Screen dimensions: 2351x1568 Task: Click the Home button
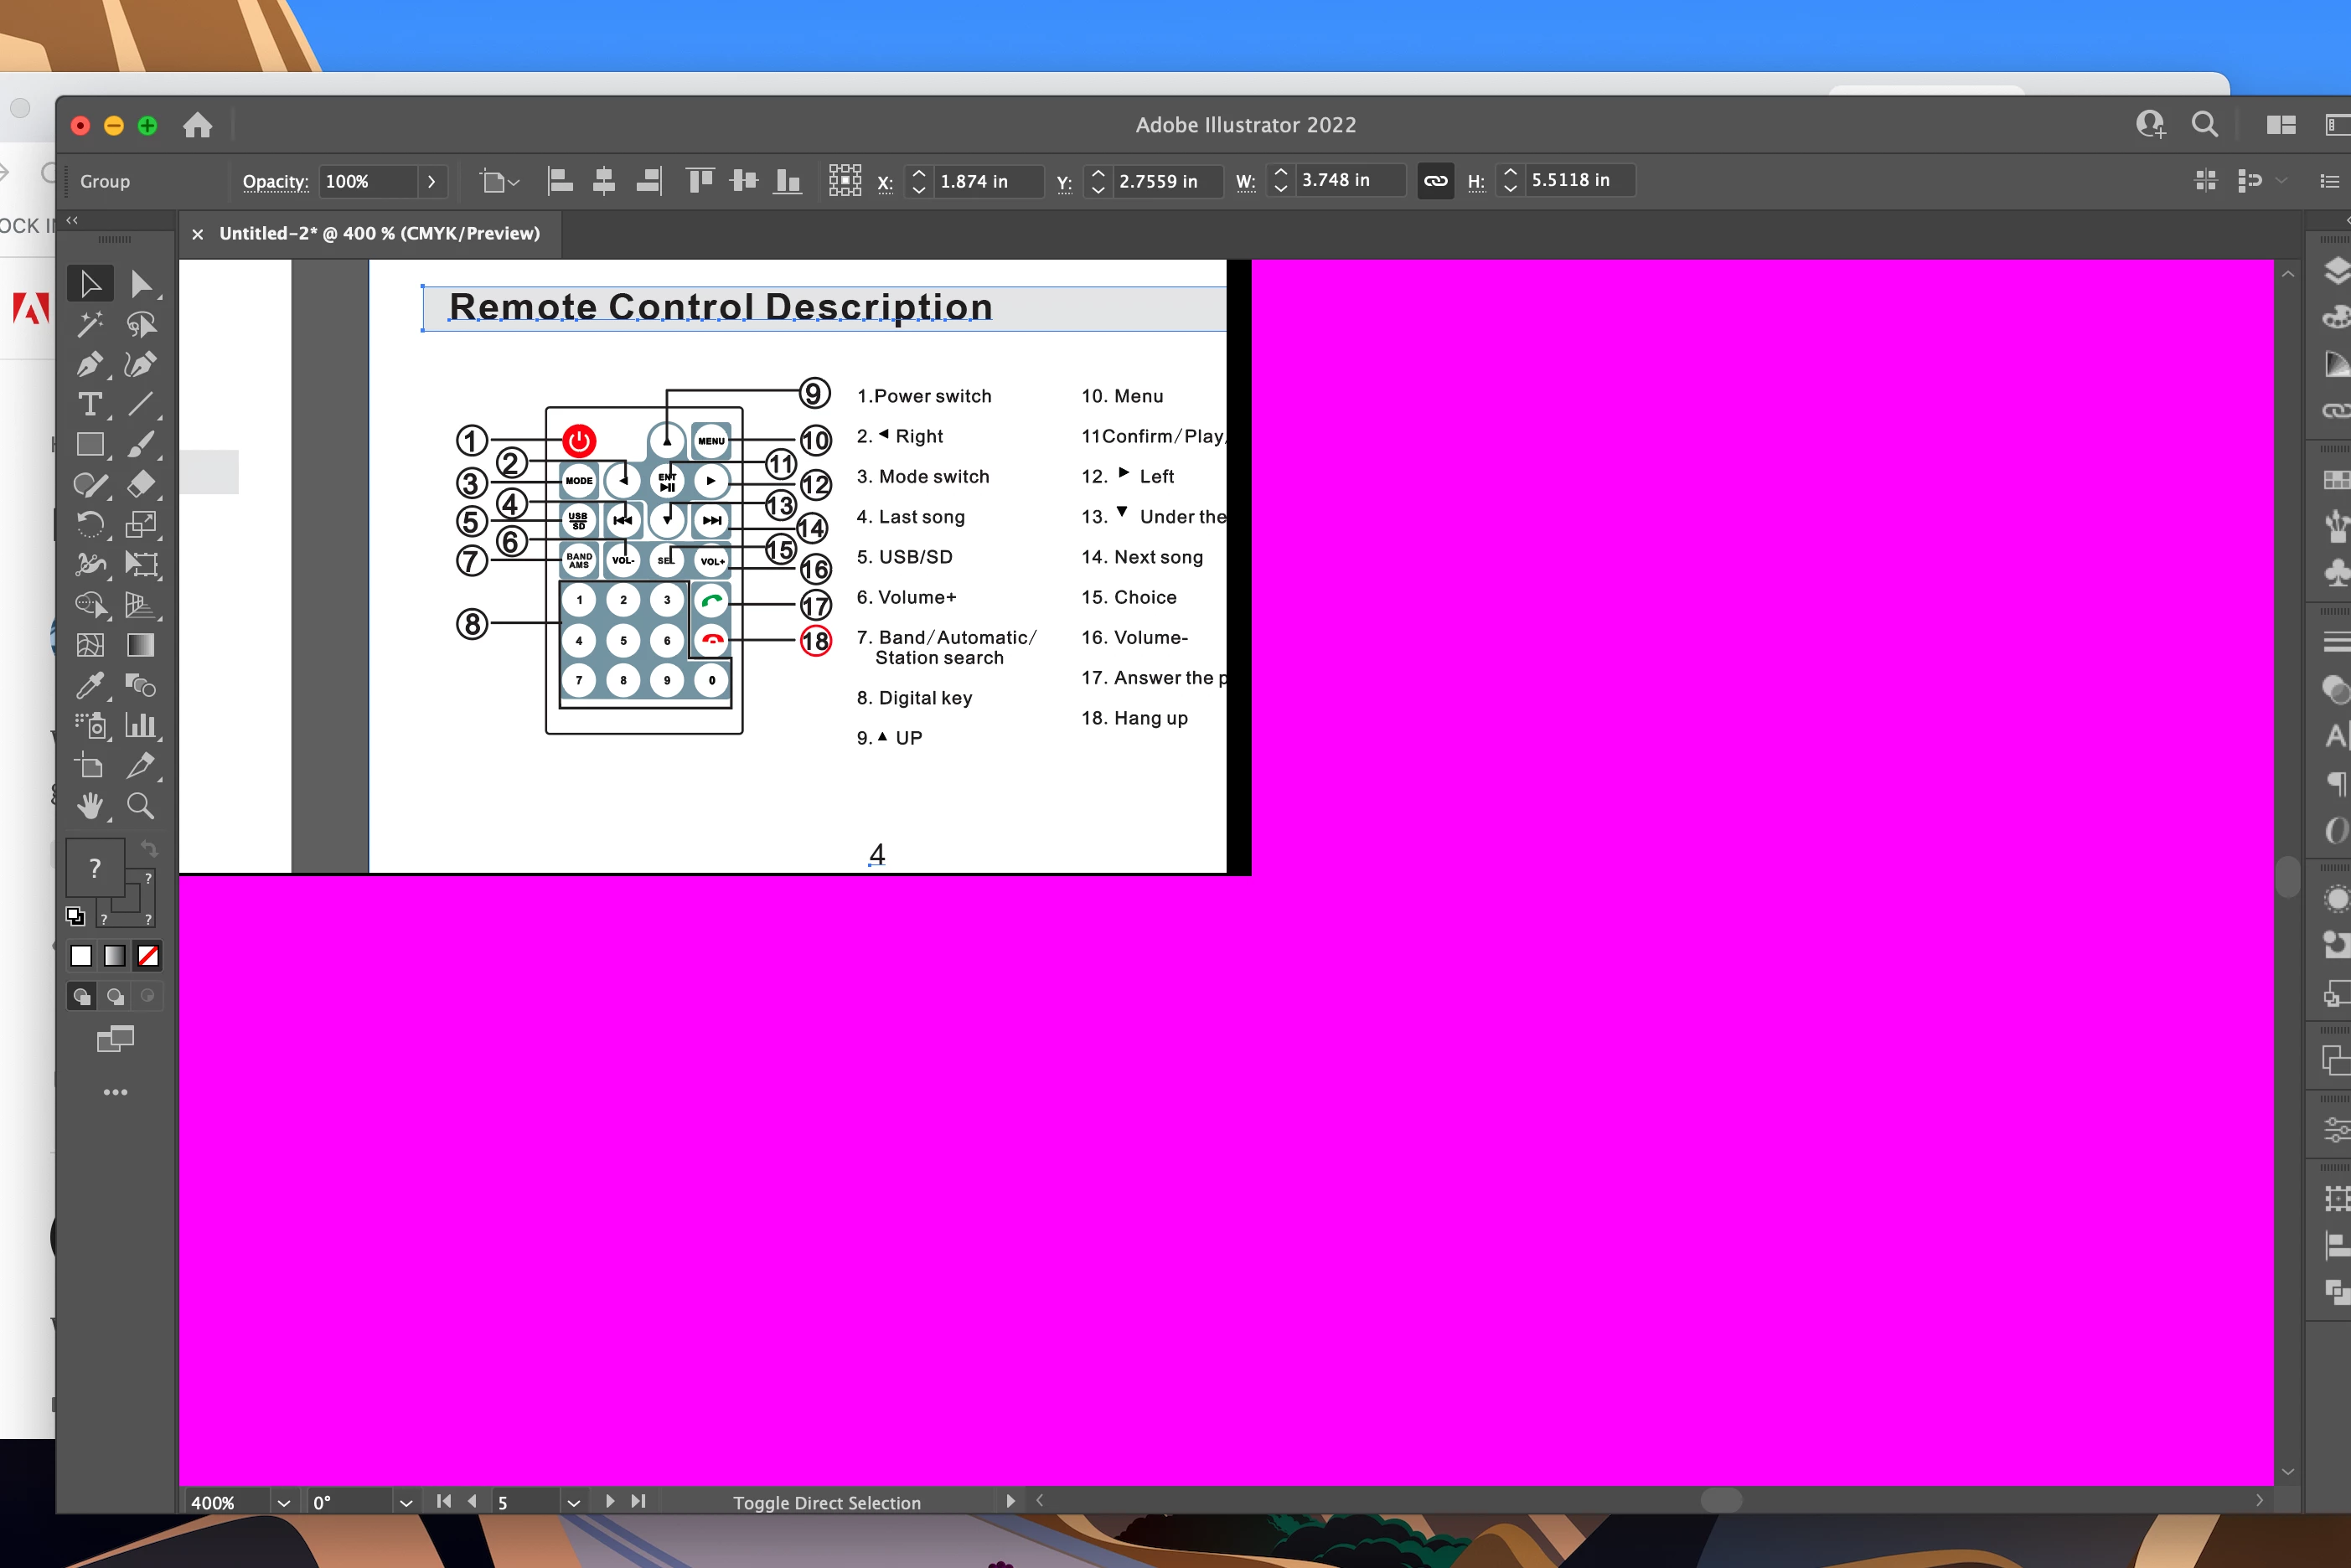click(x=197, y=125)
